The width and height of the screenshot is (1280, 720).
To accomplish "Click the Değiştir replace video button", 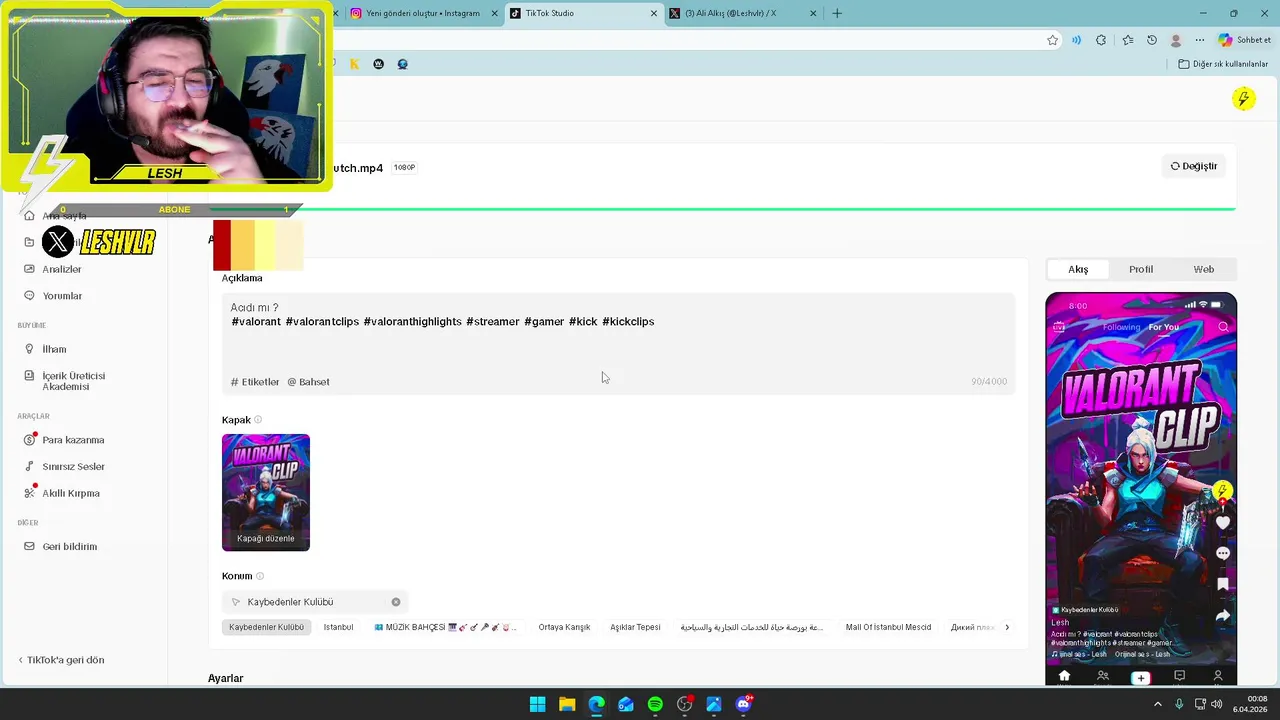I will (x=1194, y=166).
